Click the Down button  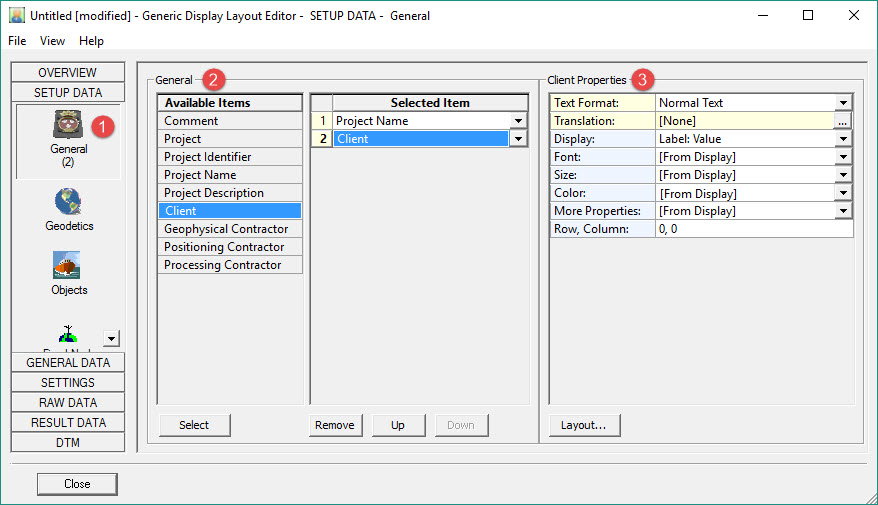(461, 425)
